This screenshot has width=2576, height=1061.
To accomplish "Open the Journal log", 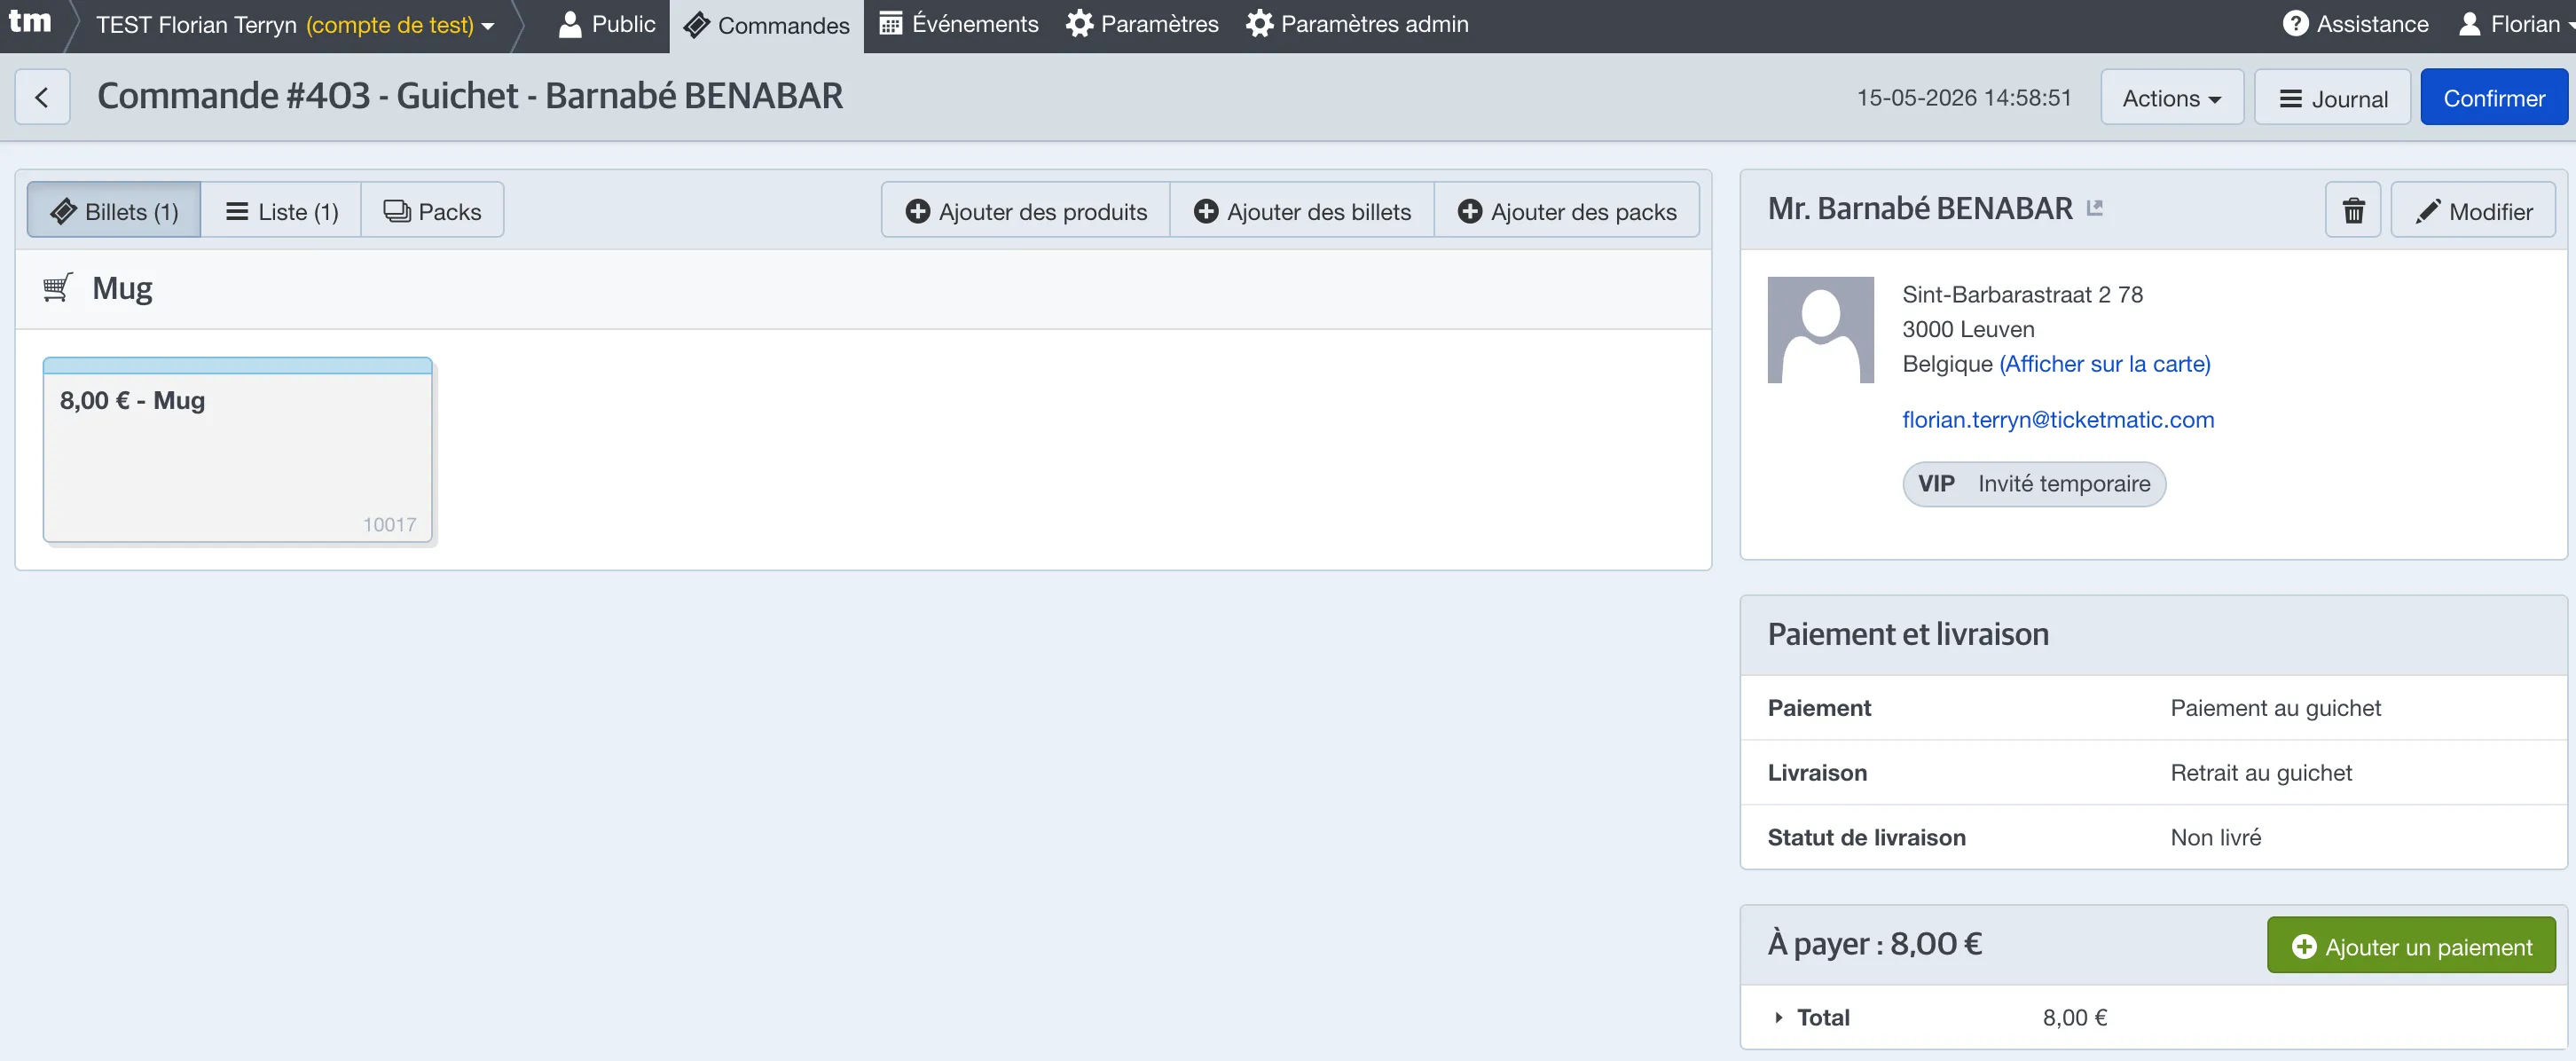I will pos(2333,98).
